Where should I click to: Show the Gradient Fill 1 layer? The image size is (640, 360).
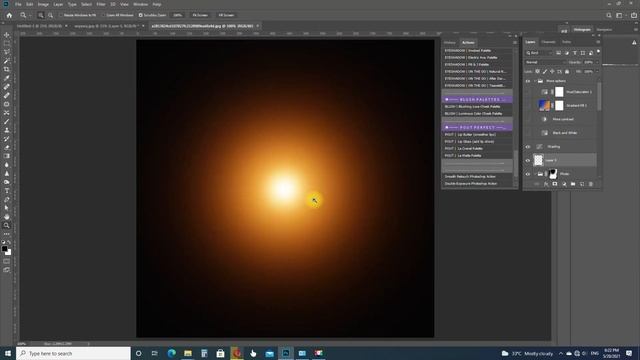click(x=528, y=105)
